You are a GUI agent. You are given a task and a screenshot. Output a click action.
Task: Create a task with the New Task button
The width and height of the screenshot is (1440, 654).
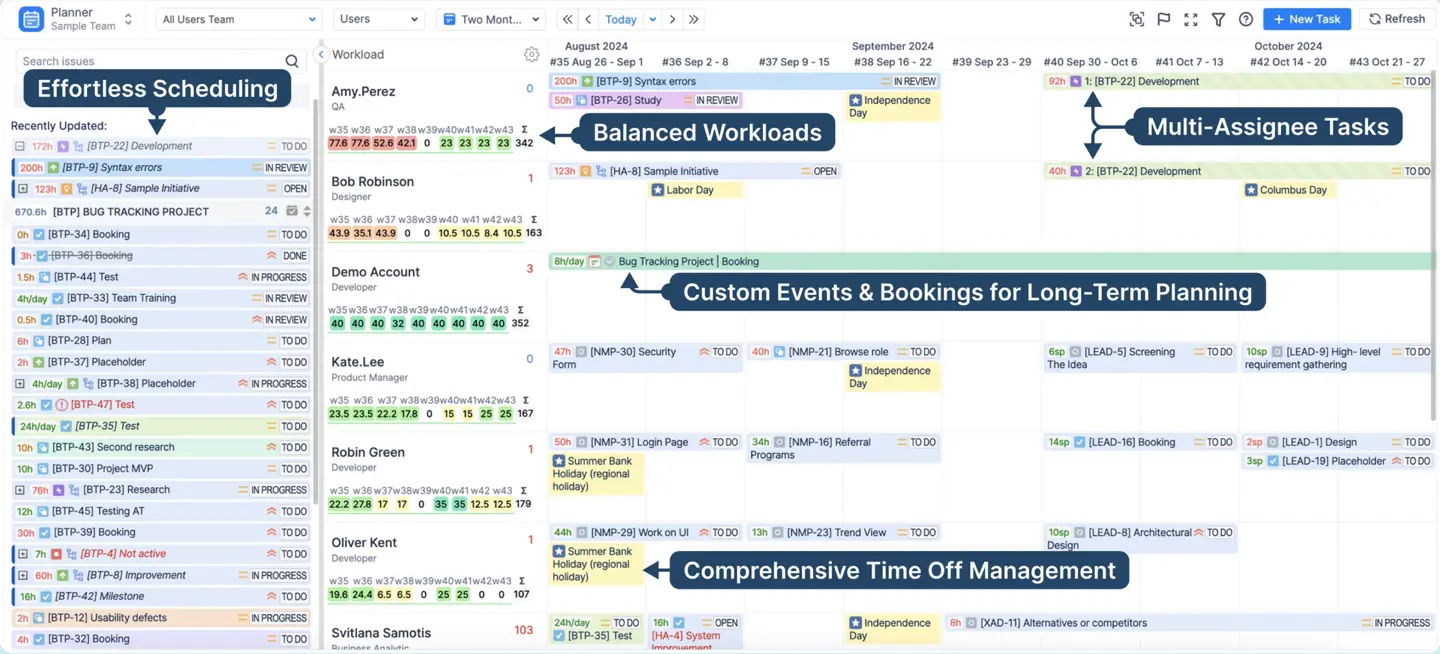pos(1305,18)
